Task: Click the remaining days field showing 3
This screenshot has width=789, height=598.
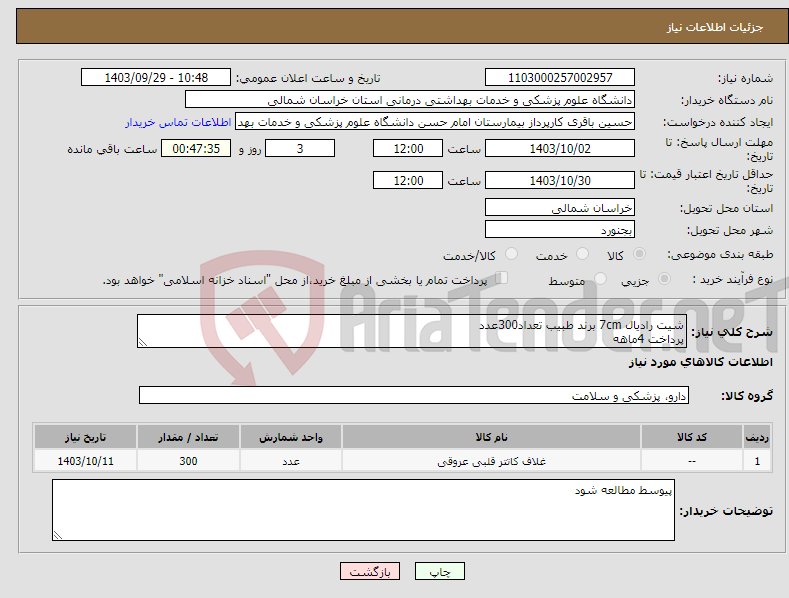Action: [300, 148]
